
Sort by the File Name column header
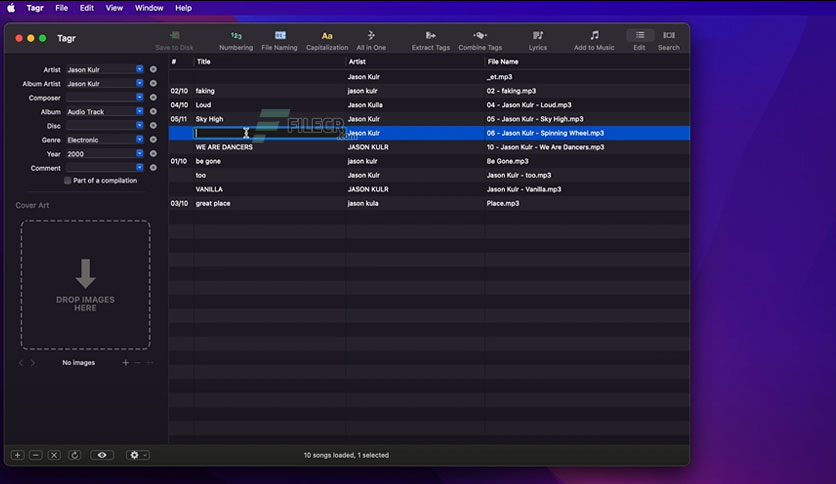pos(586,62)
